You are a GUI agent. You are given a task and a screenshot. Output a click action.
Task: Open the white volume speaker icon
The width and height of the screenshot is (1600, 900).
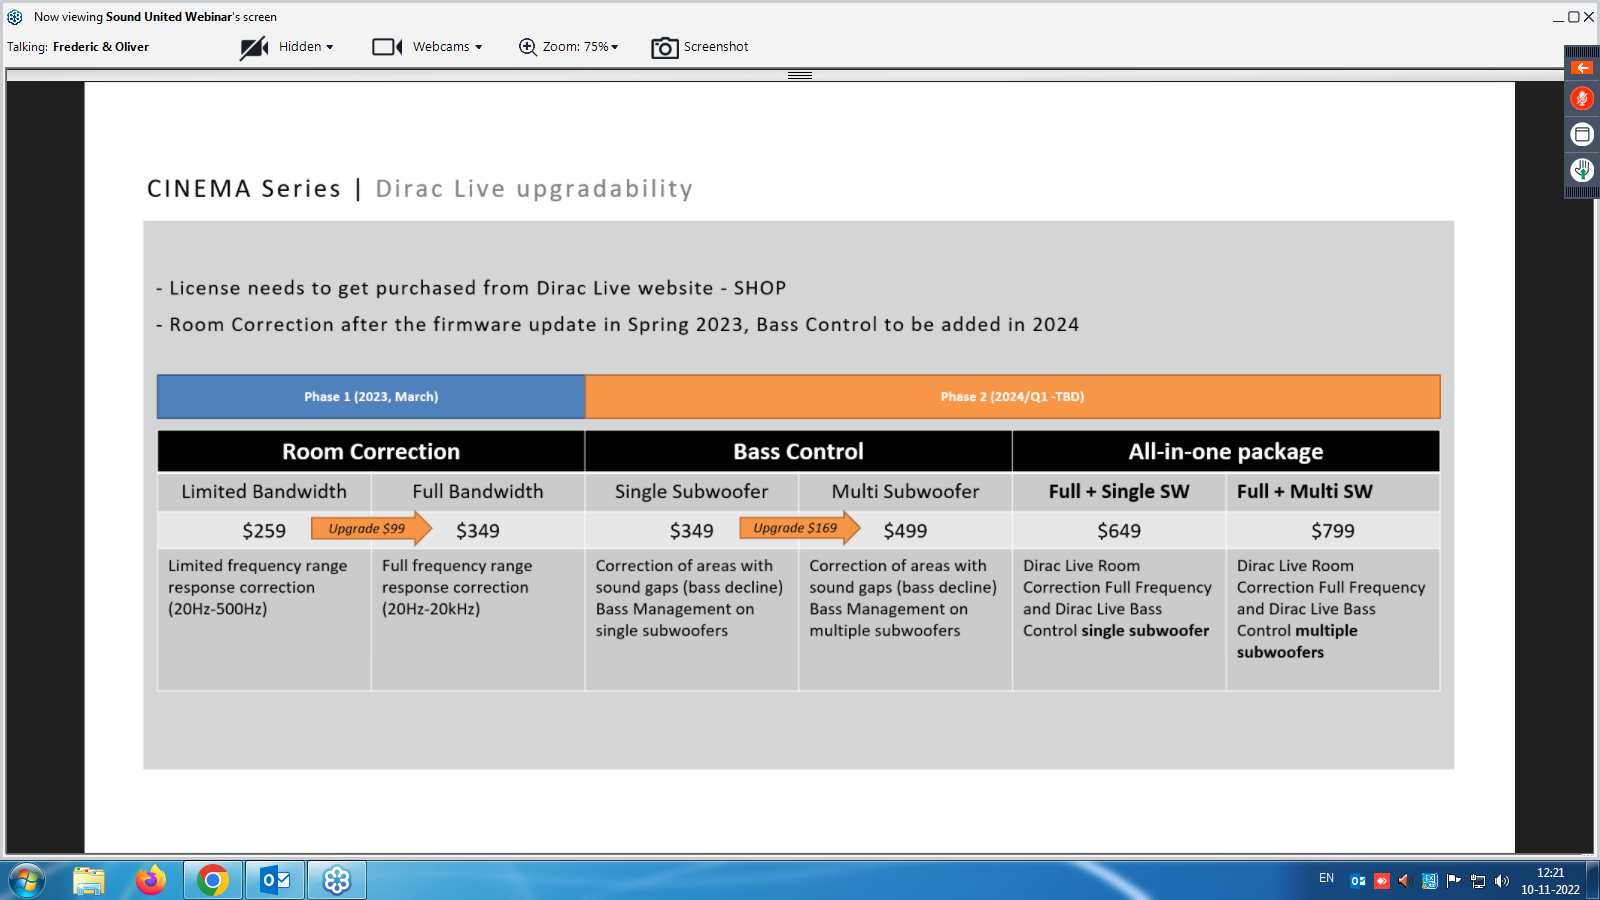point(1502,881)
